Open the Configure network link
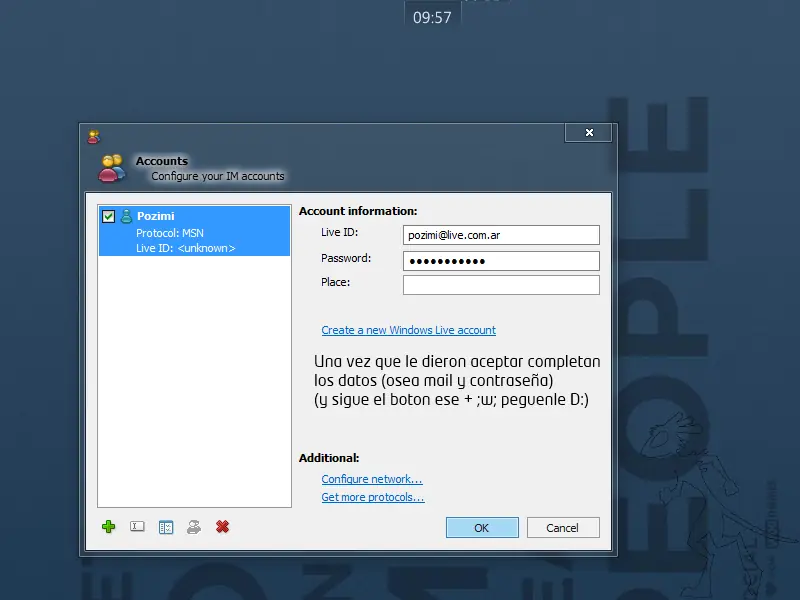This screenshot has width=800, height=600. pyautogui.click(x=372, y=479)
